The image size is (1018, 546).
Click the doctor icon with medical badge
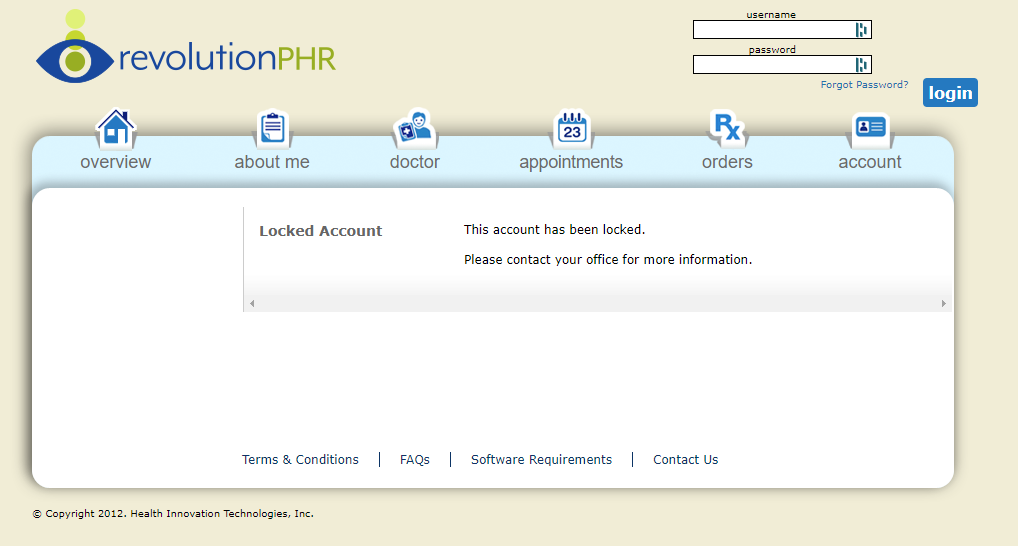(415, 129)
